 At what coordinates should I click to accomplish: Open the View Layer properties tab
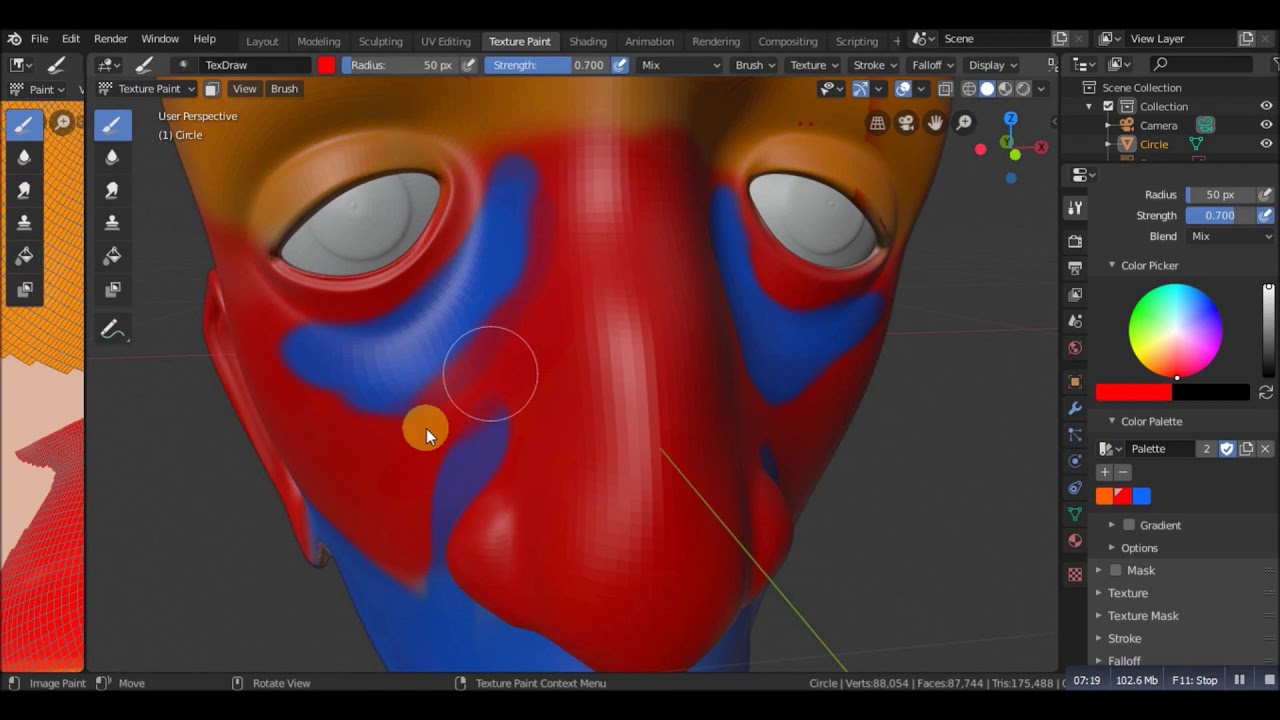pyautogui.click(x=1075, y=295)
